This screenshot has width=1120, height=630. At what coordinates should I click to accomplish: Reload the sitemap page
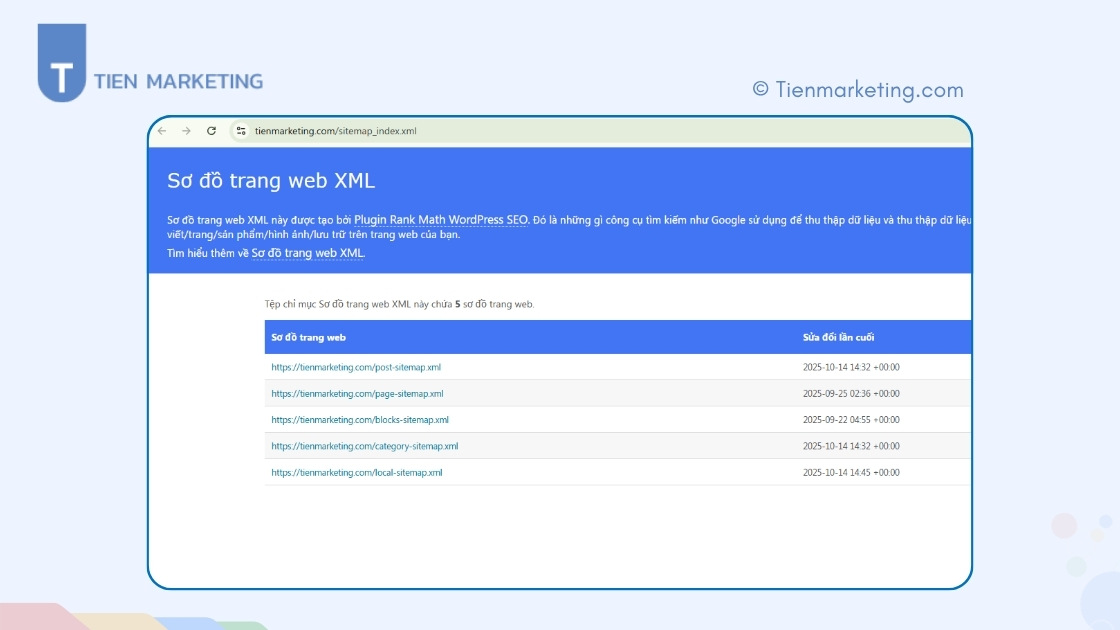[x=211, y=131]
